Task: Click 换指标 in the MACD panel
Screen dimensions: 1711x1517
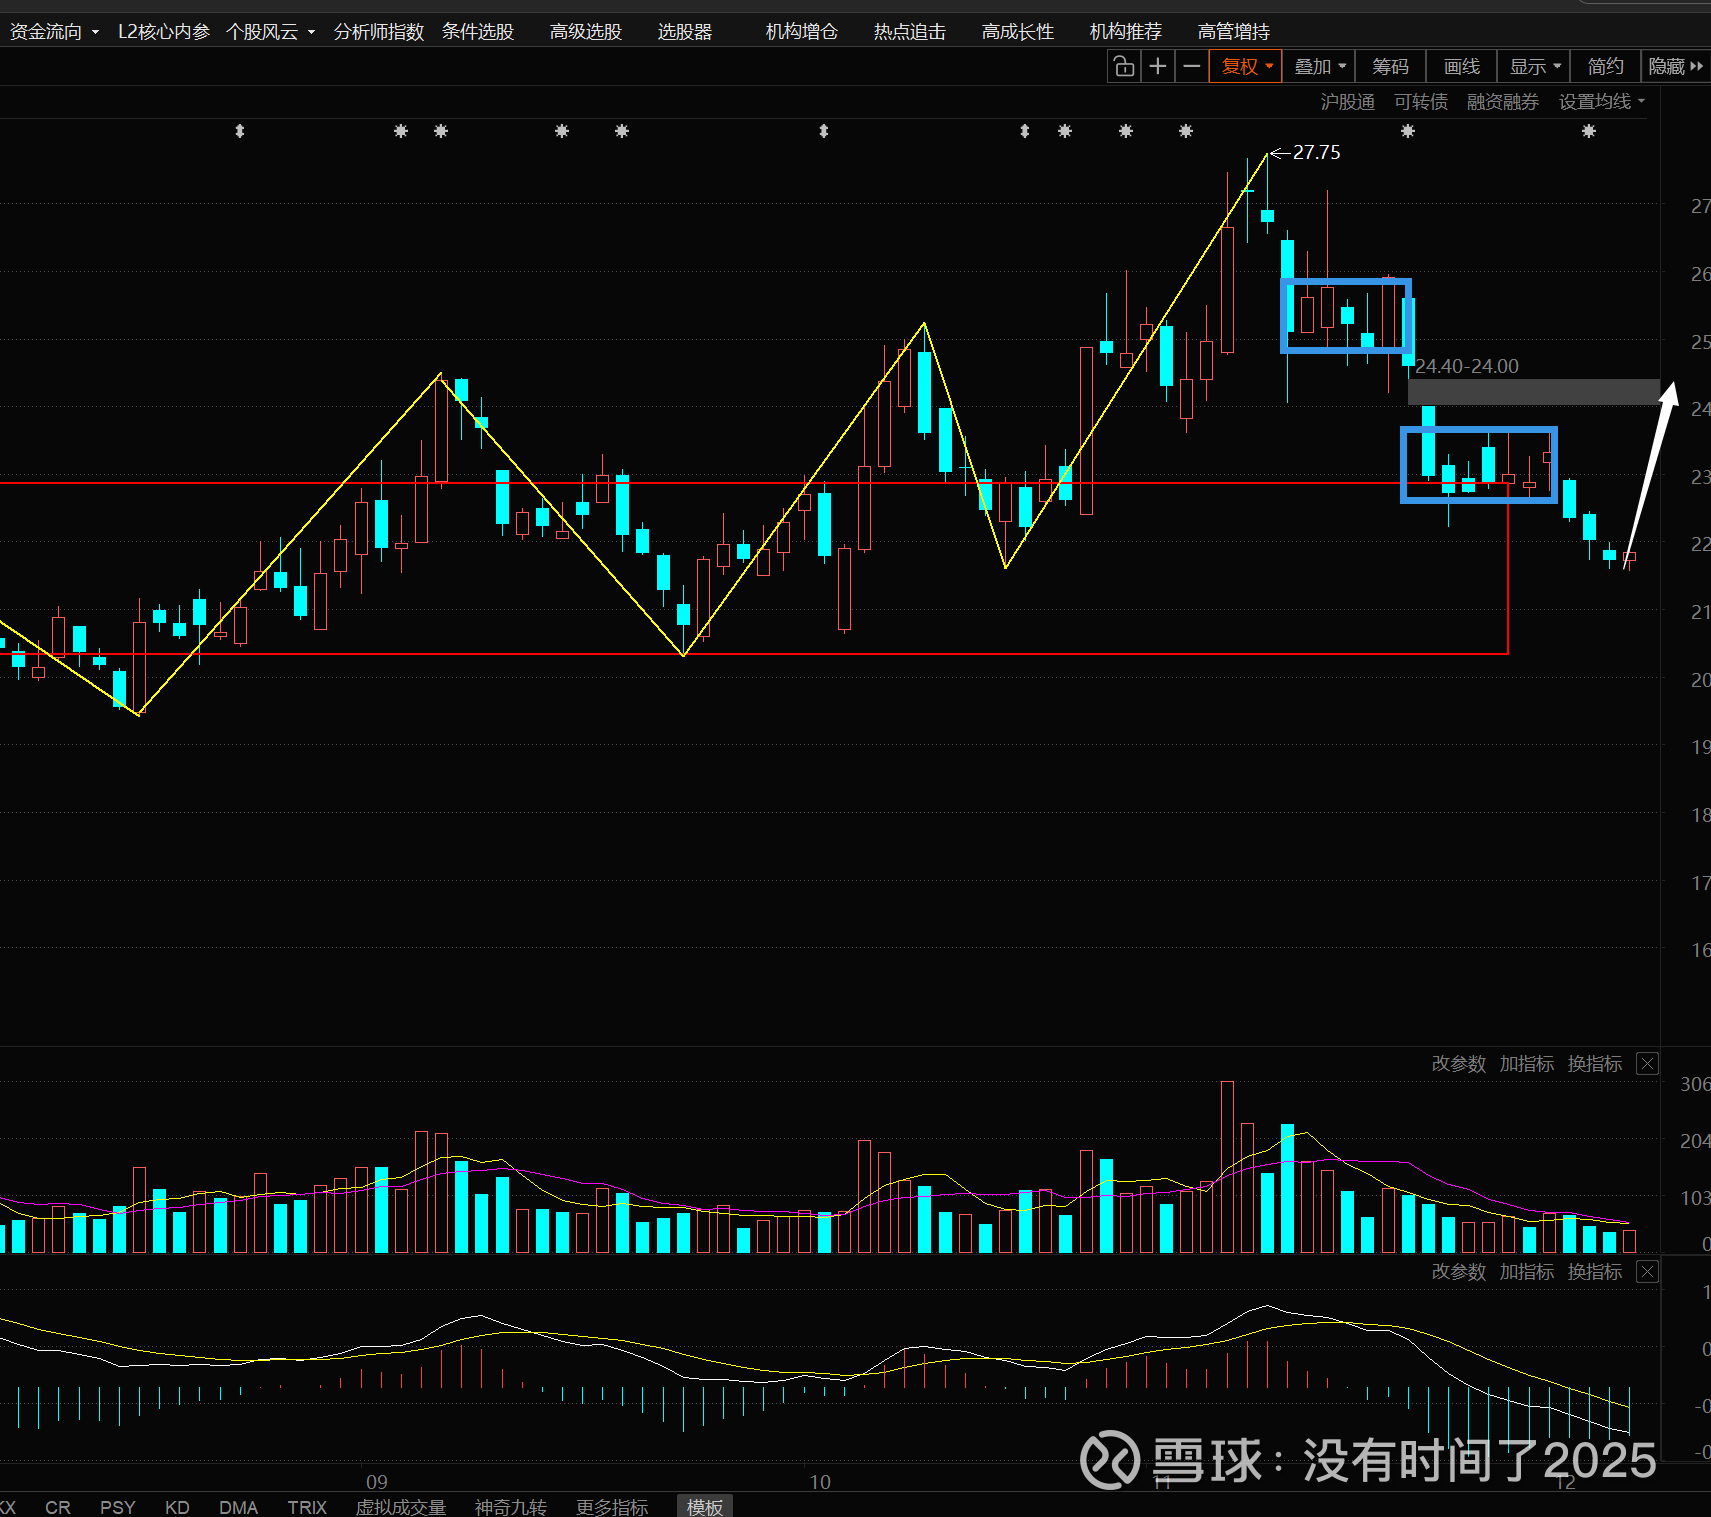Action: coord(1595,1272)
